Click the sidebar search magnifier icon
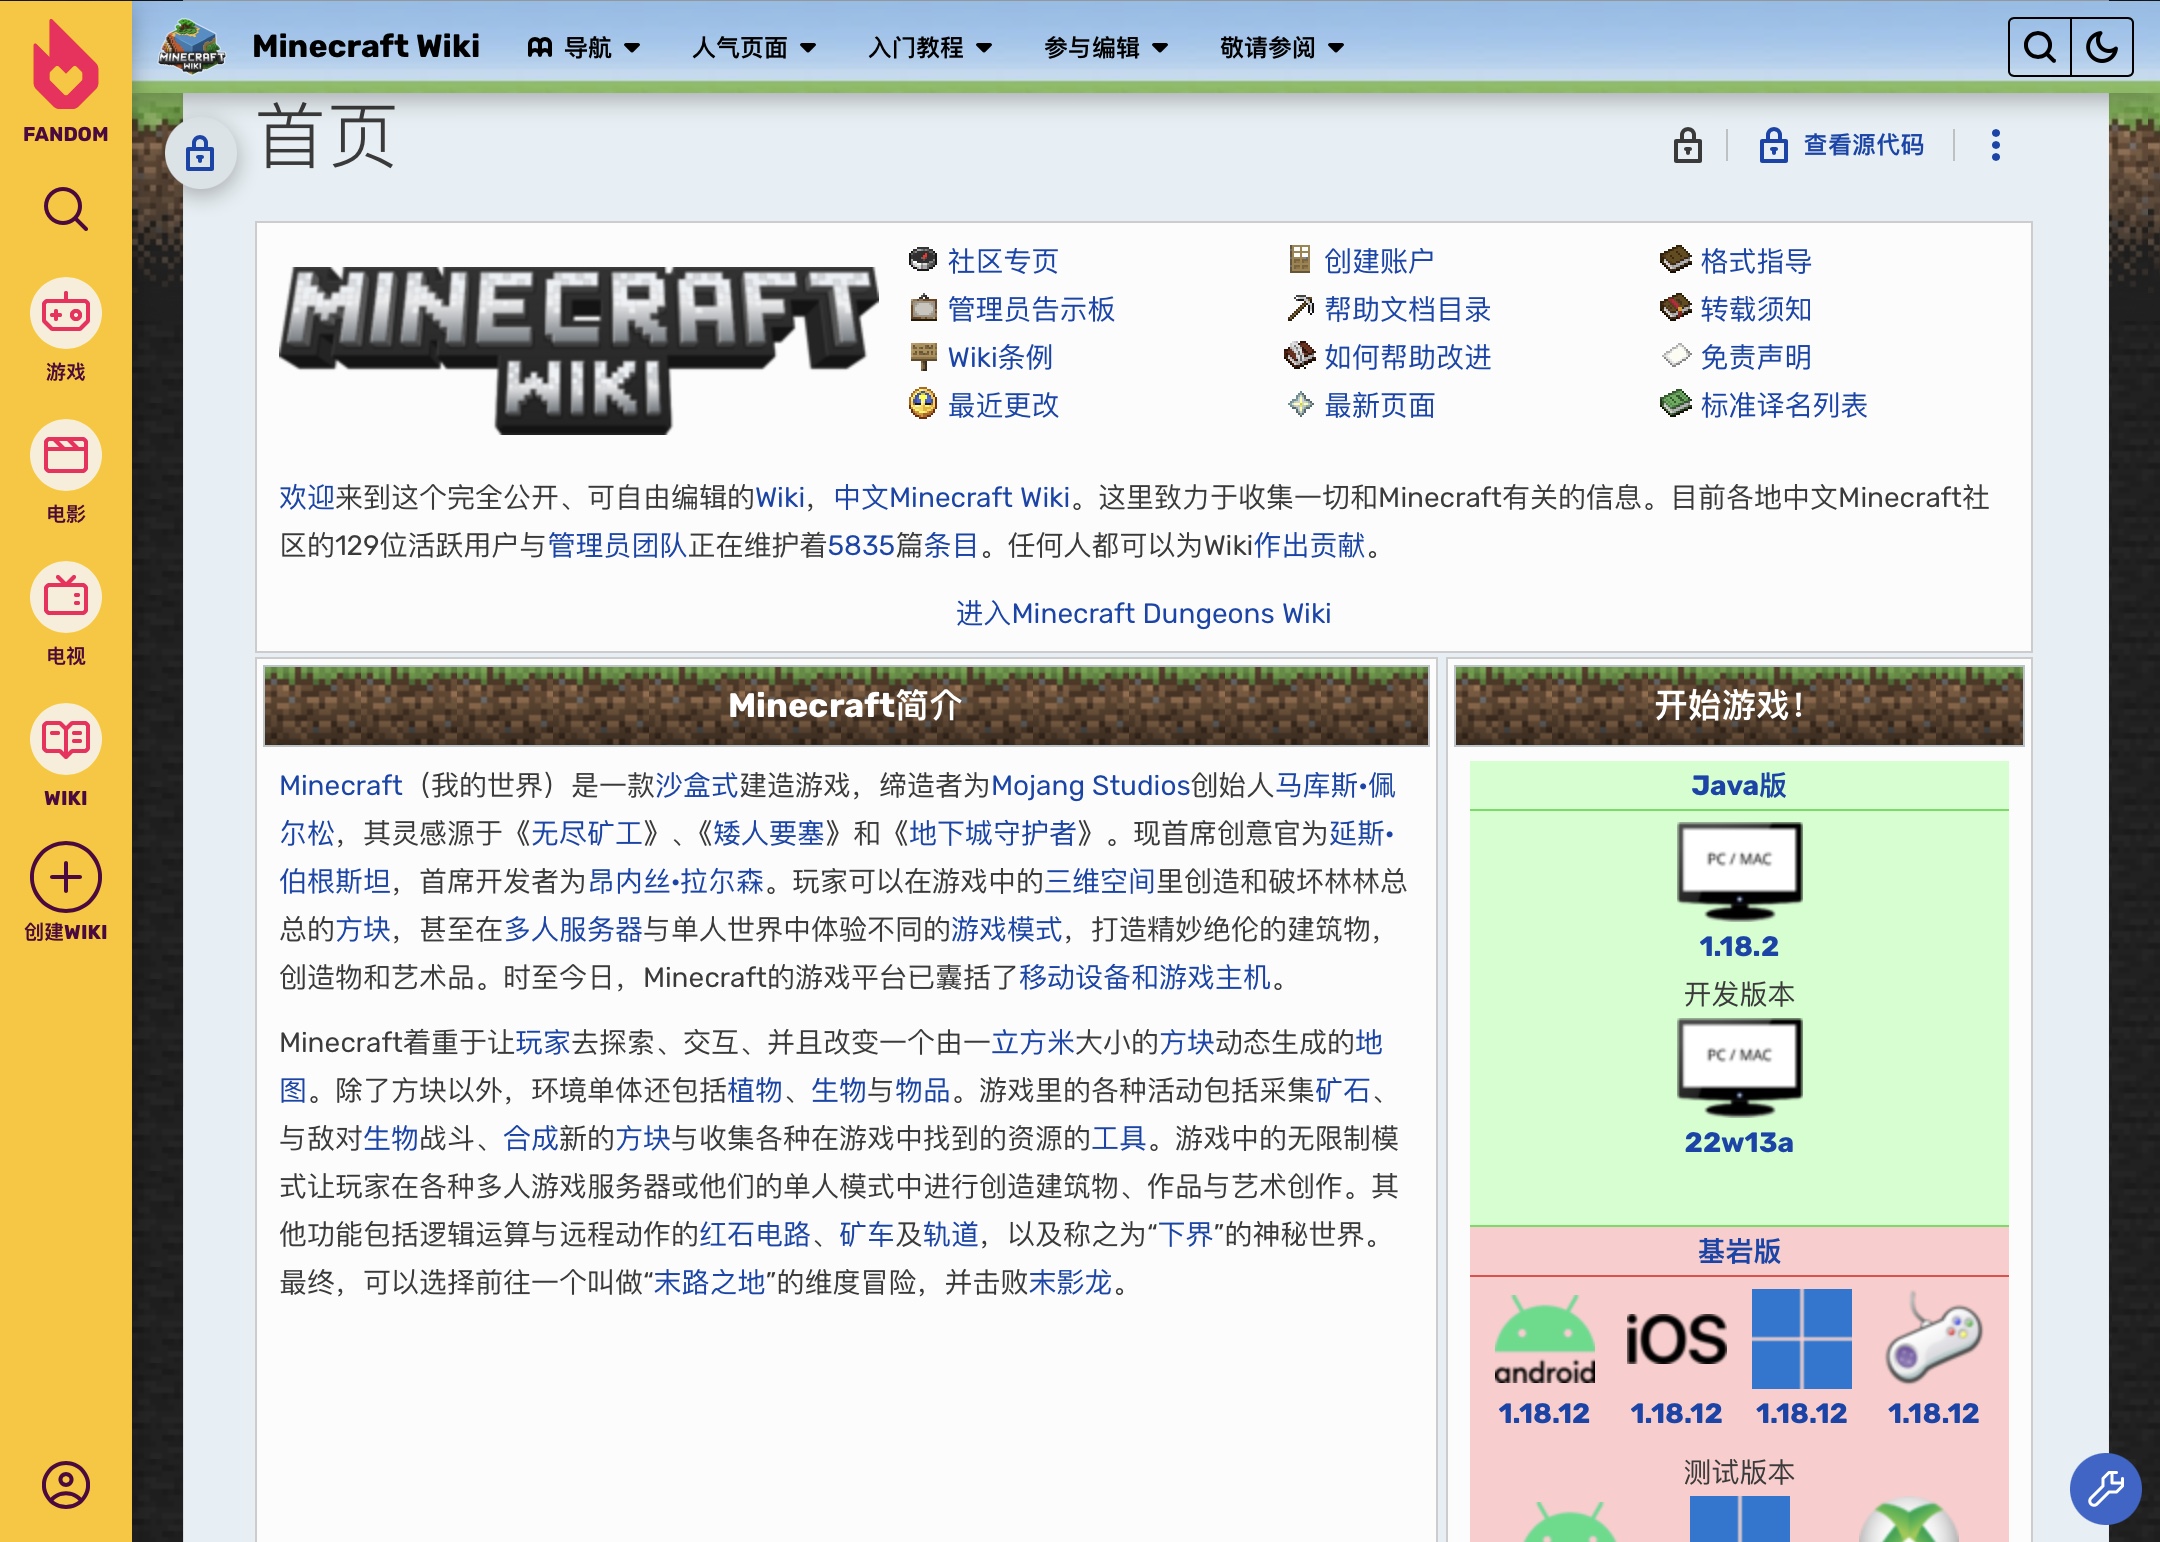Viewport: 2160px width, 1542px height. point(66,209)
